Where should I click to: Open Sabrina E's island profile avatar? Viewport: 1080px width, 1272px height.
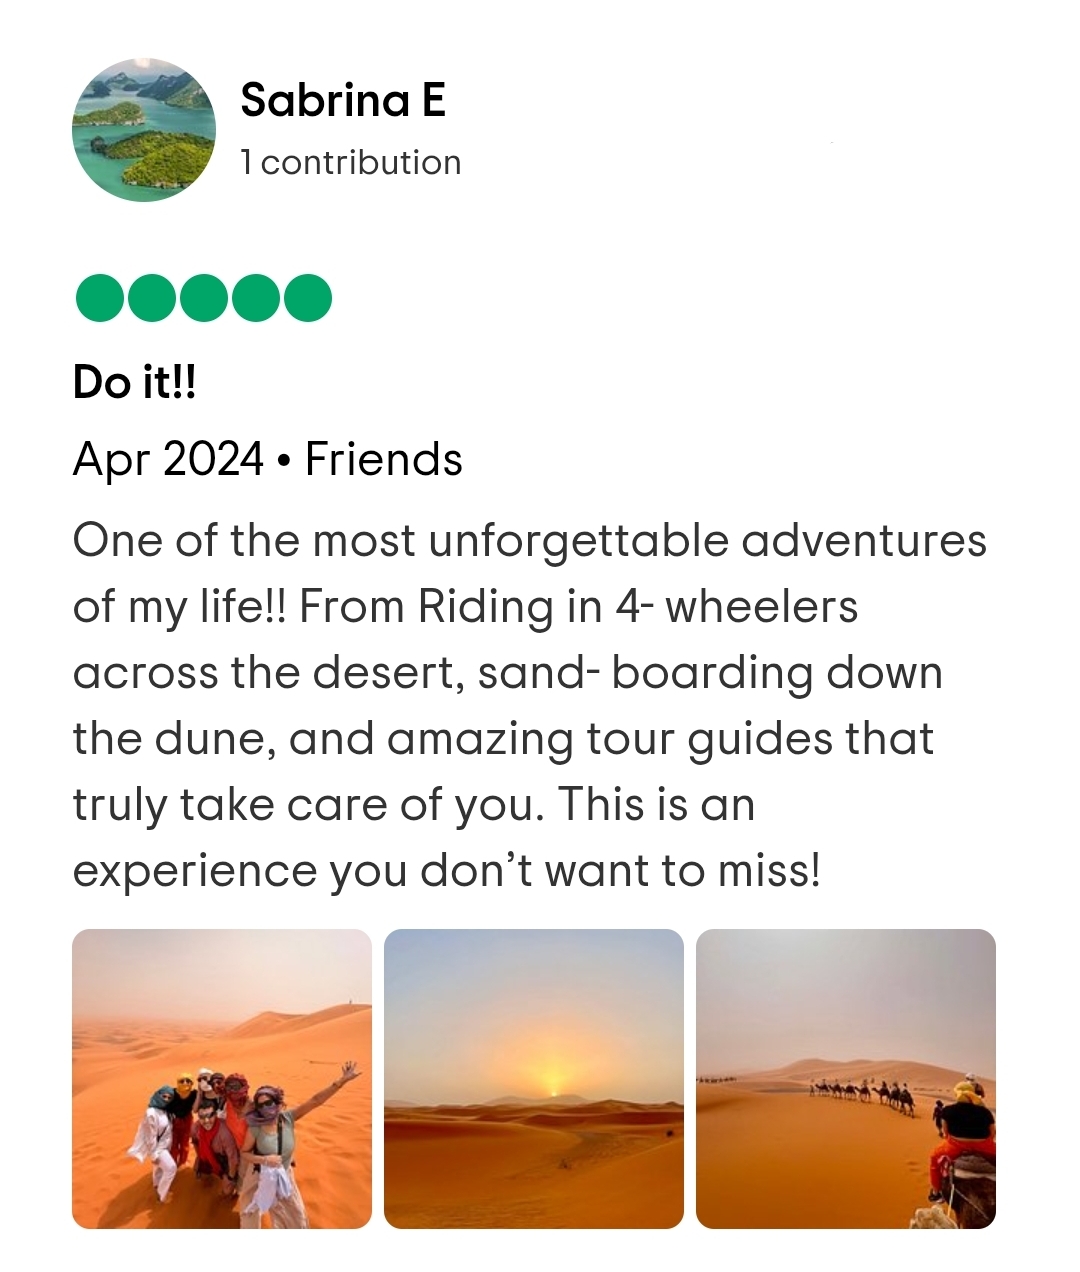pos(144,130)
